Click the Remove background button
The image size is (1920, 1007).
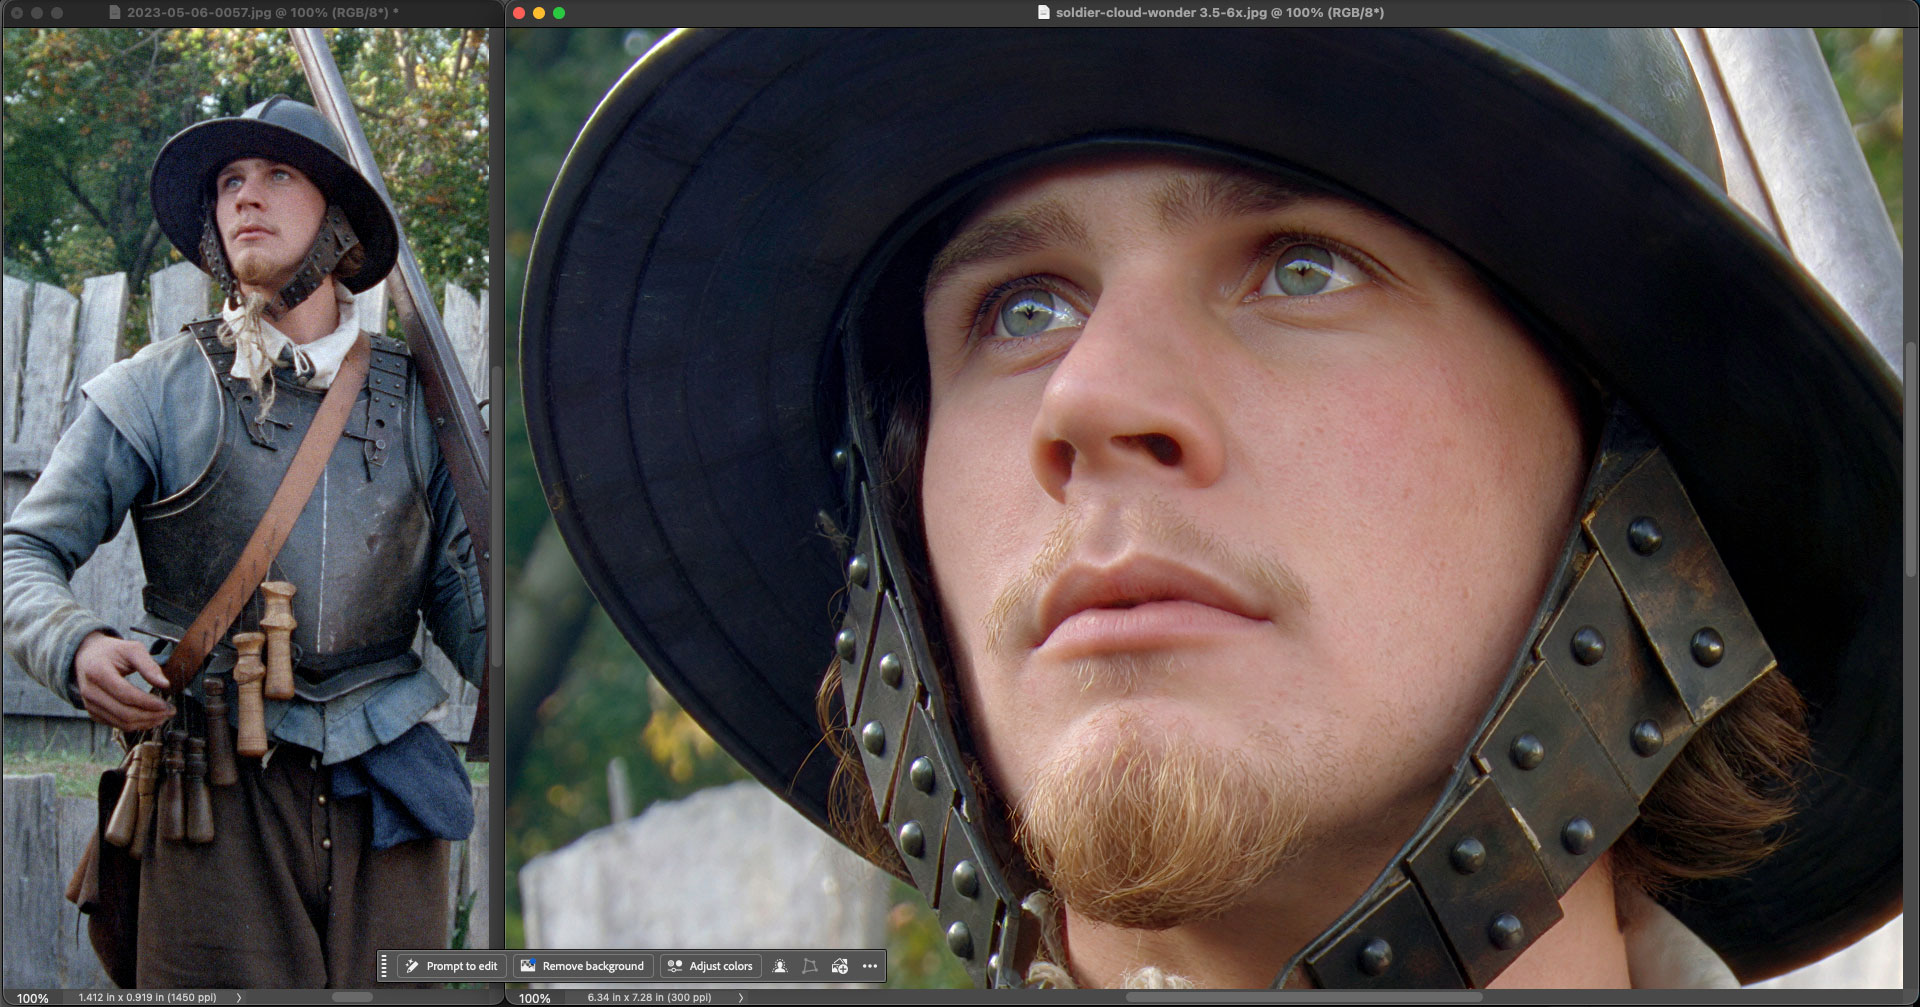584,966
